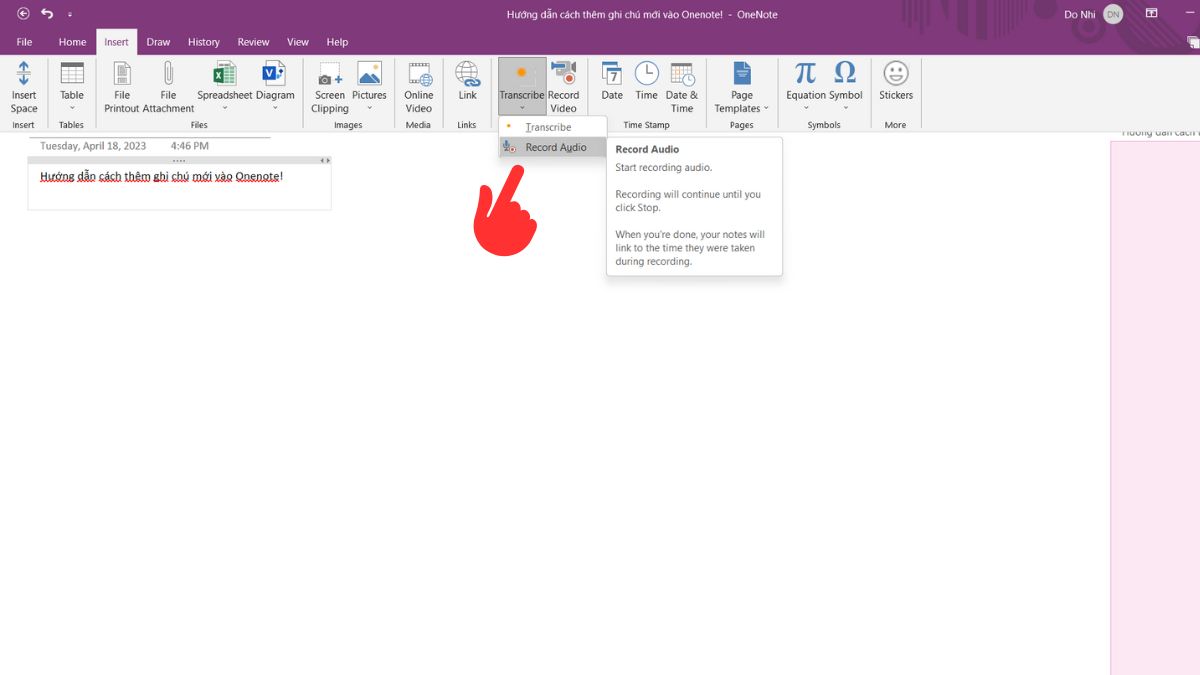Click the note text about Onenote
Screen dimensions: 1200x675
(162, 177)
